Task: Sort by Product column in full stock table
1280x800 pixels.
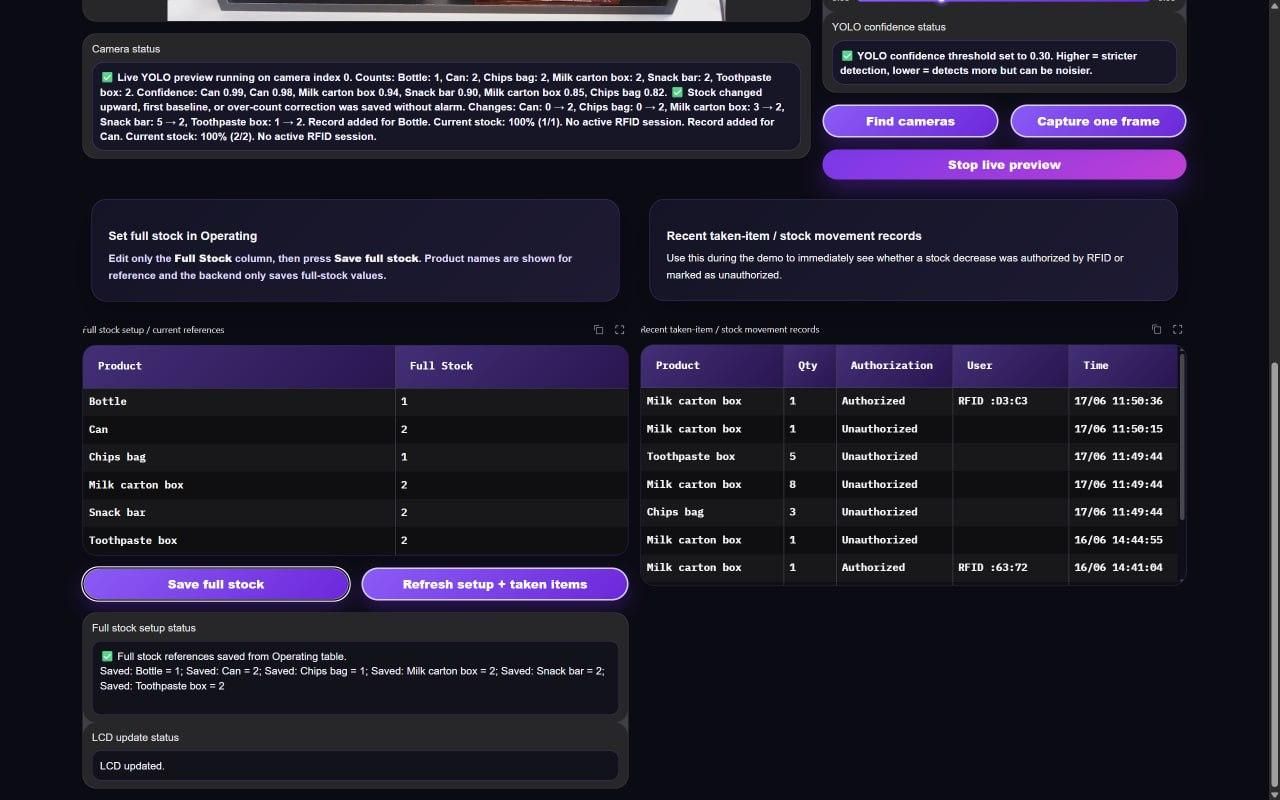Action: pyautogui.click(x=239, y=366)
